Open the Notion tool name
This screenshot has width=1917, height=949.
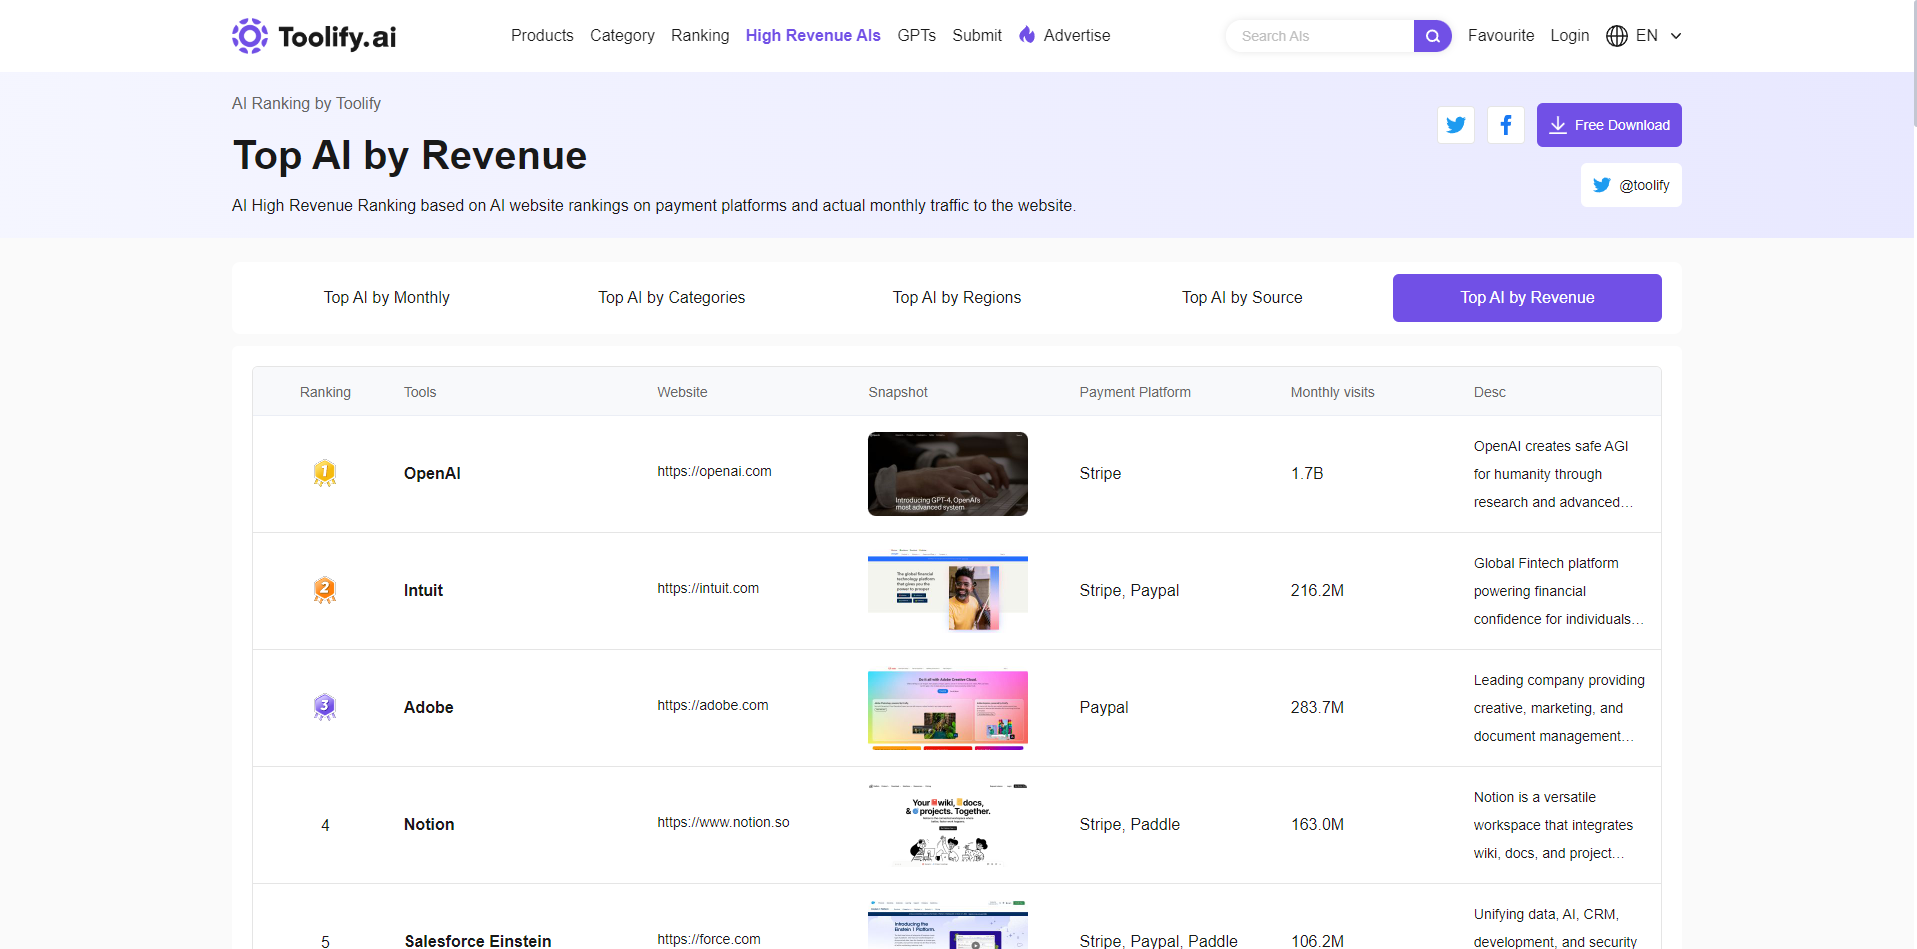click(x=429, y=824)
